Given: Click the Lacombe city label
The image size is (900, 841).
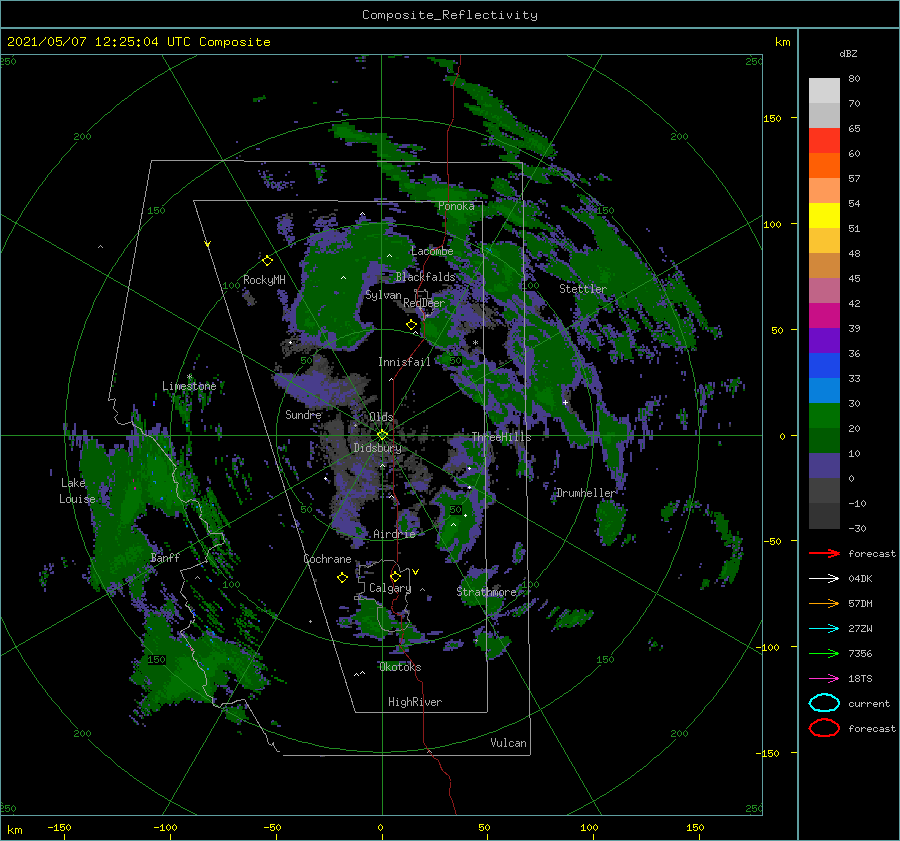Looking at the screenshot, I should coord(432,251).
